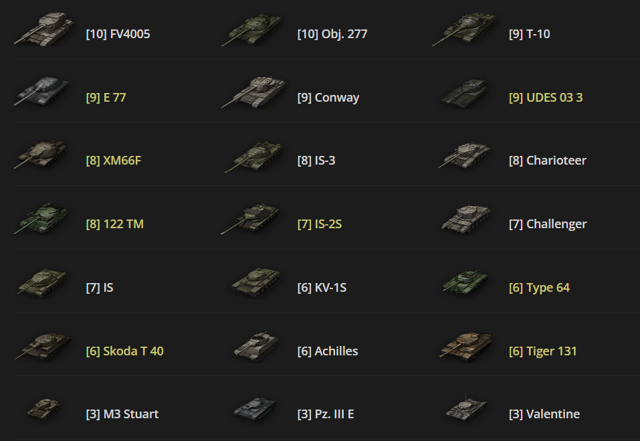The image size is (640, 441).
Task: Click the Valentine tank icon
Action: [465, 408]
